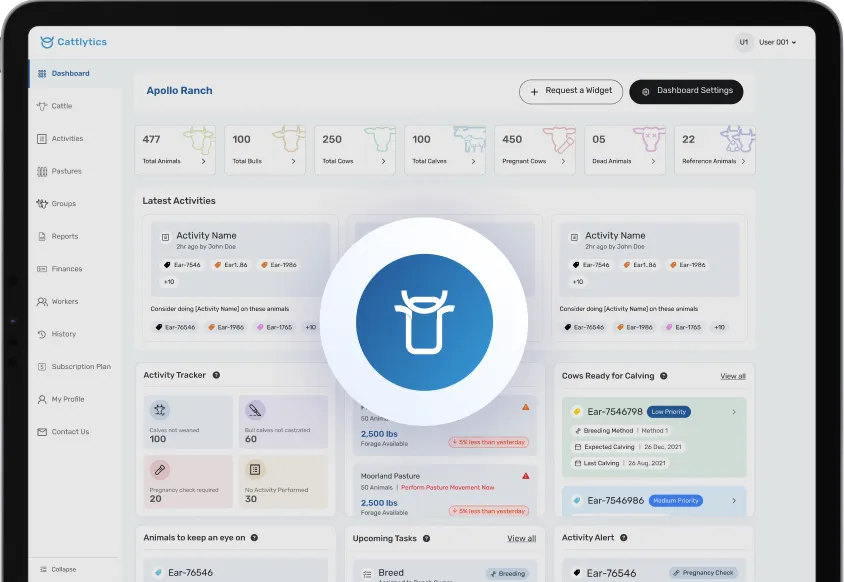This screenshot has height=582, width=844.
Task: Open the User 001 dropdown
Action: [x=777, y=42]
